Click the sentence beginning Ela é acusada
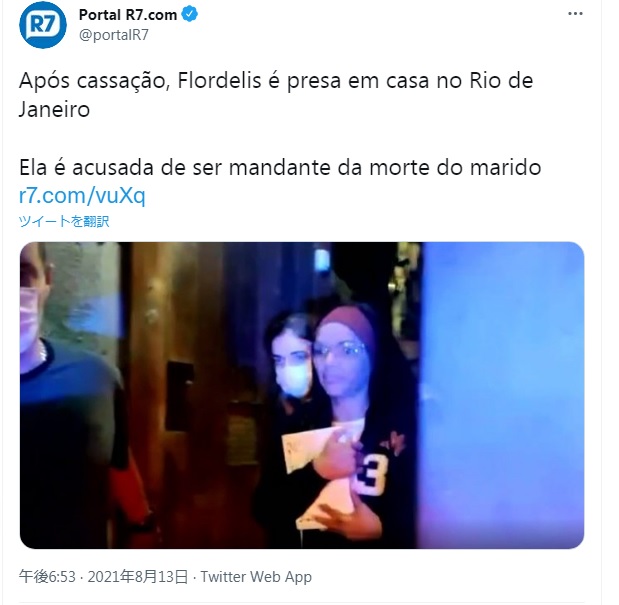The width and height of the screenshot is (619, 605). click(x=280, y=167)
